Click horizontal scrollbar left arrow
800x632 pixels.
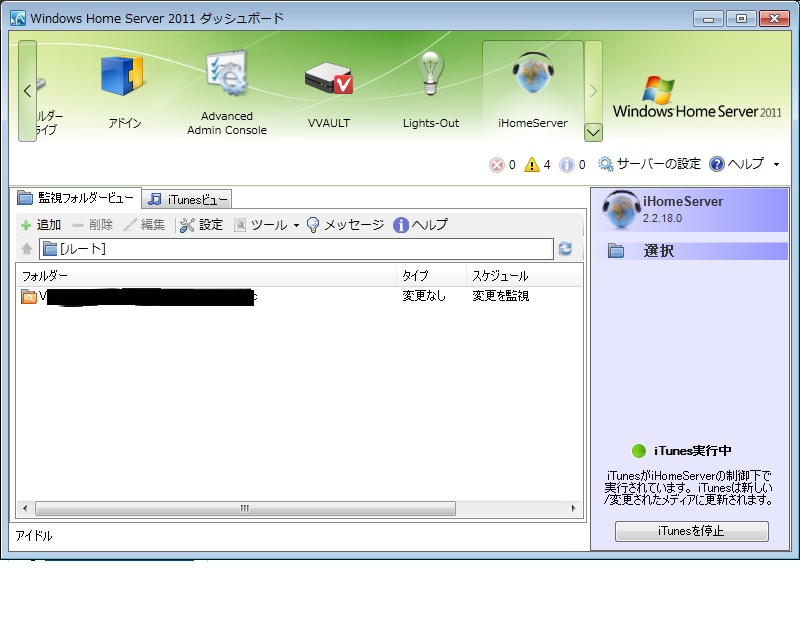[x=25, y=508]
